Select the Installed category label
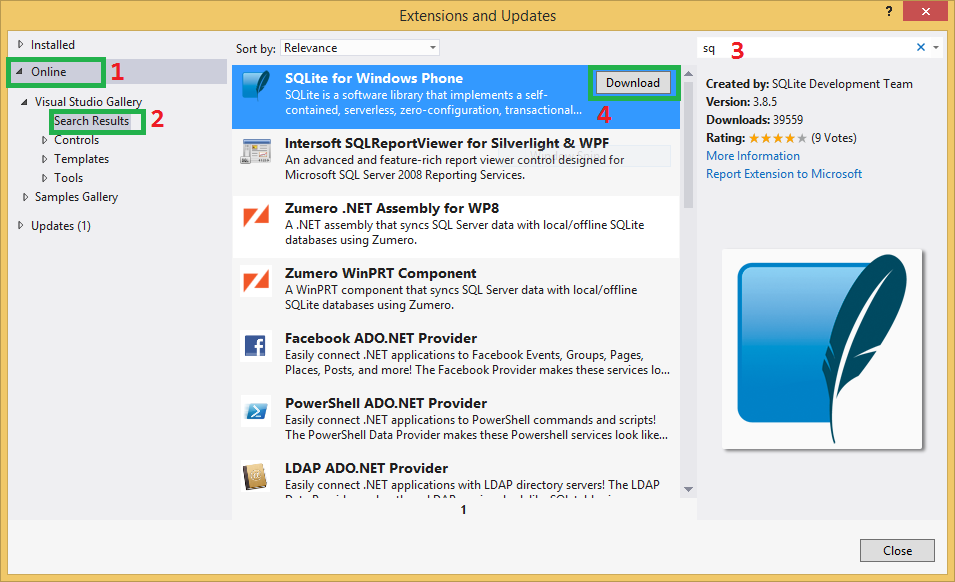 click(x=53, y=44)
